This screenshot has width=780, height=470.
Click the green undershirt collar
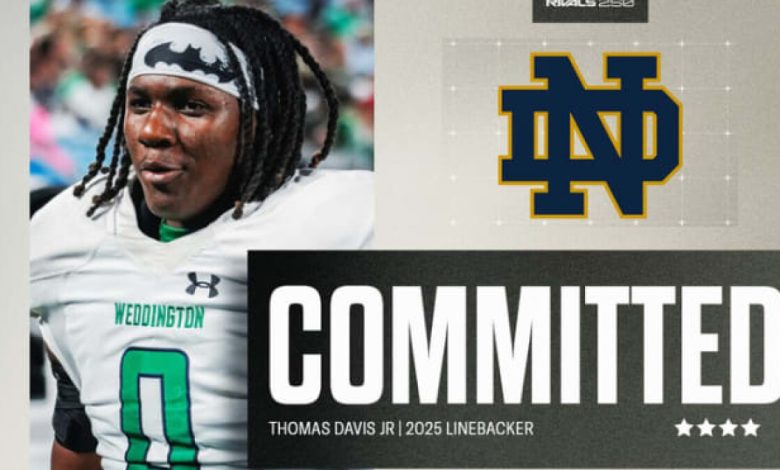pyautogui.click(x=172, y=231)
